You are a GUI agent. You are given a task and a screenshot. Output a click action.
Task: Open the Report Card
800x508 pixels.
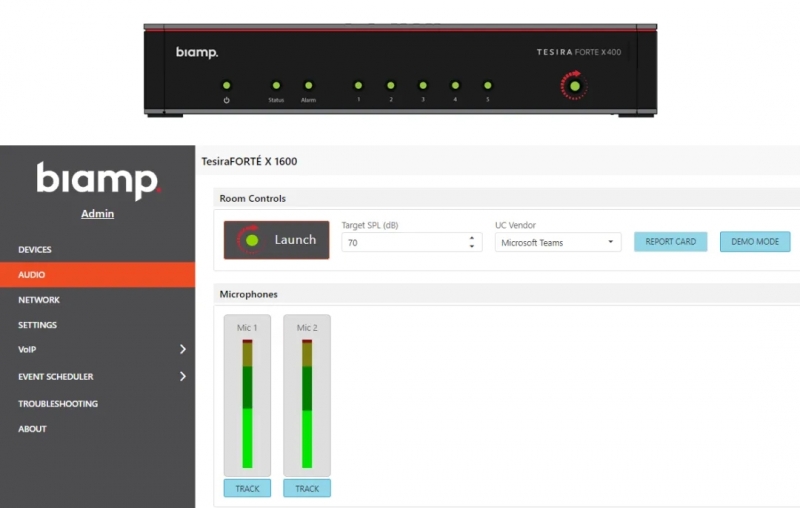[670, 242]
